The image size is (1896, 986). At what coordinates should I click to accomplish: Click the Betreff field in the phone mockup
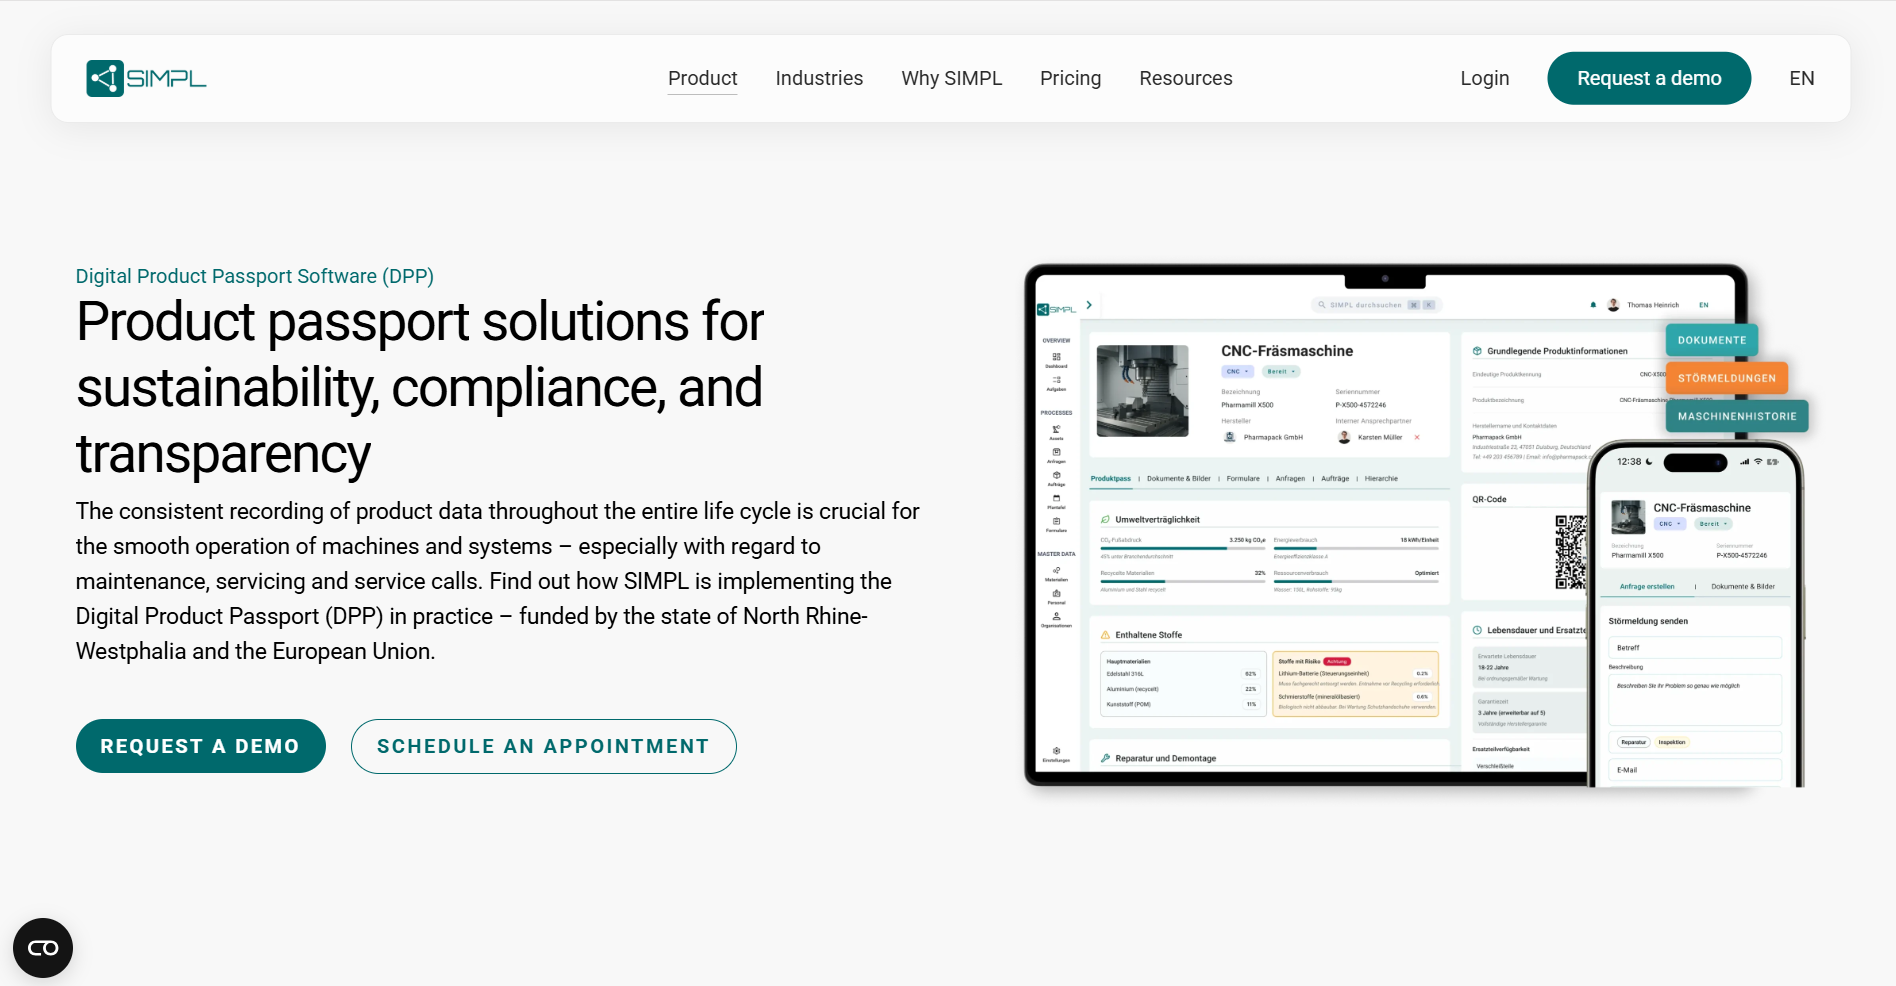click(1694, 648)
